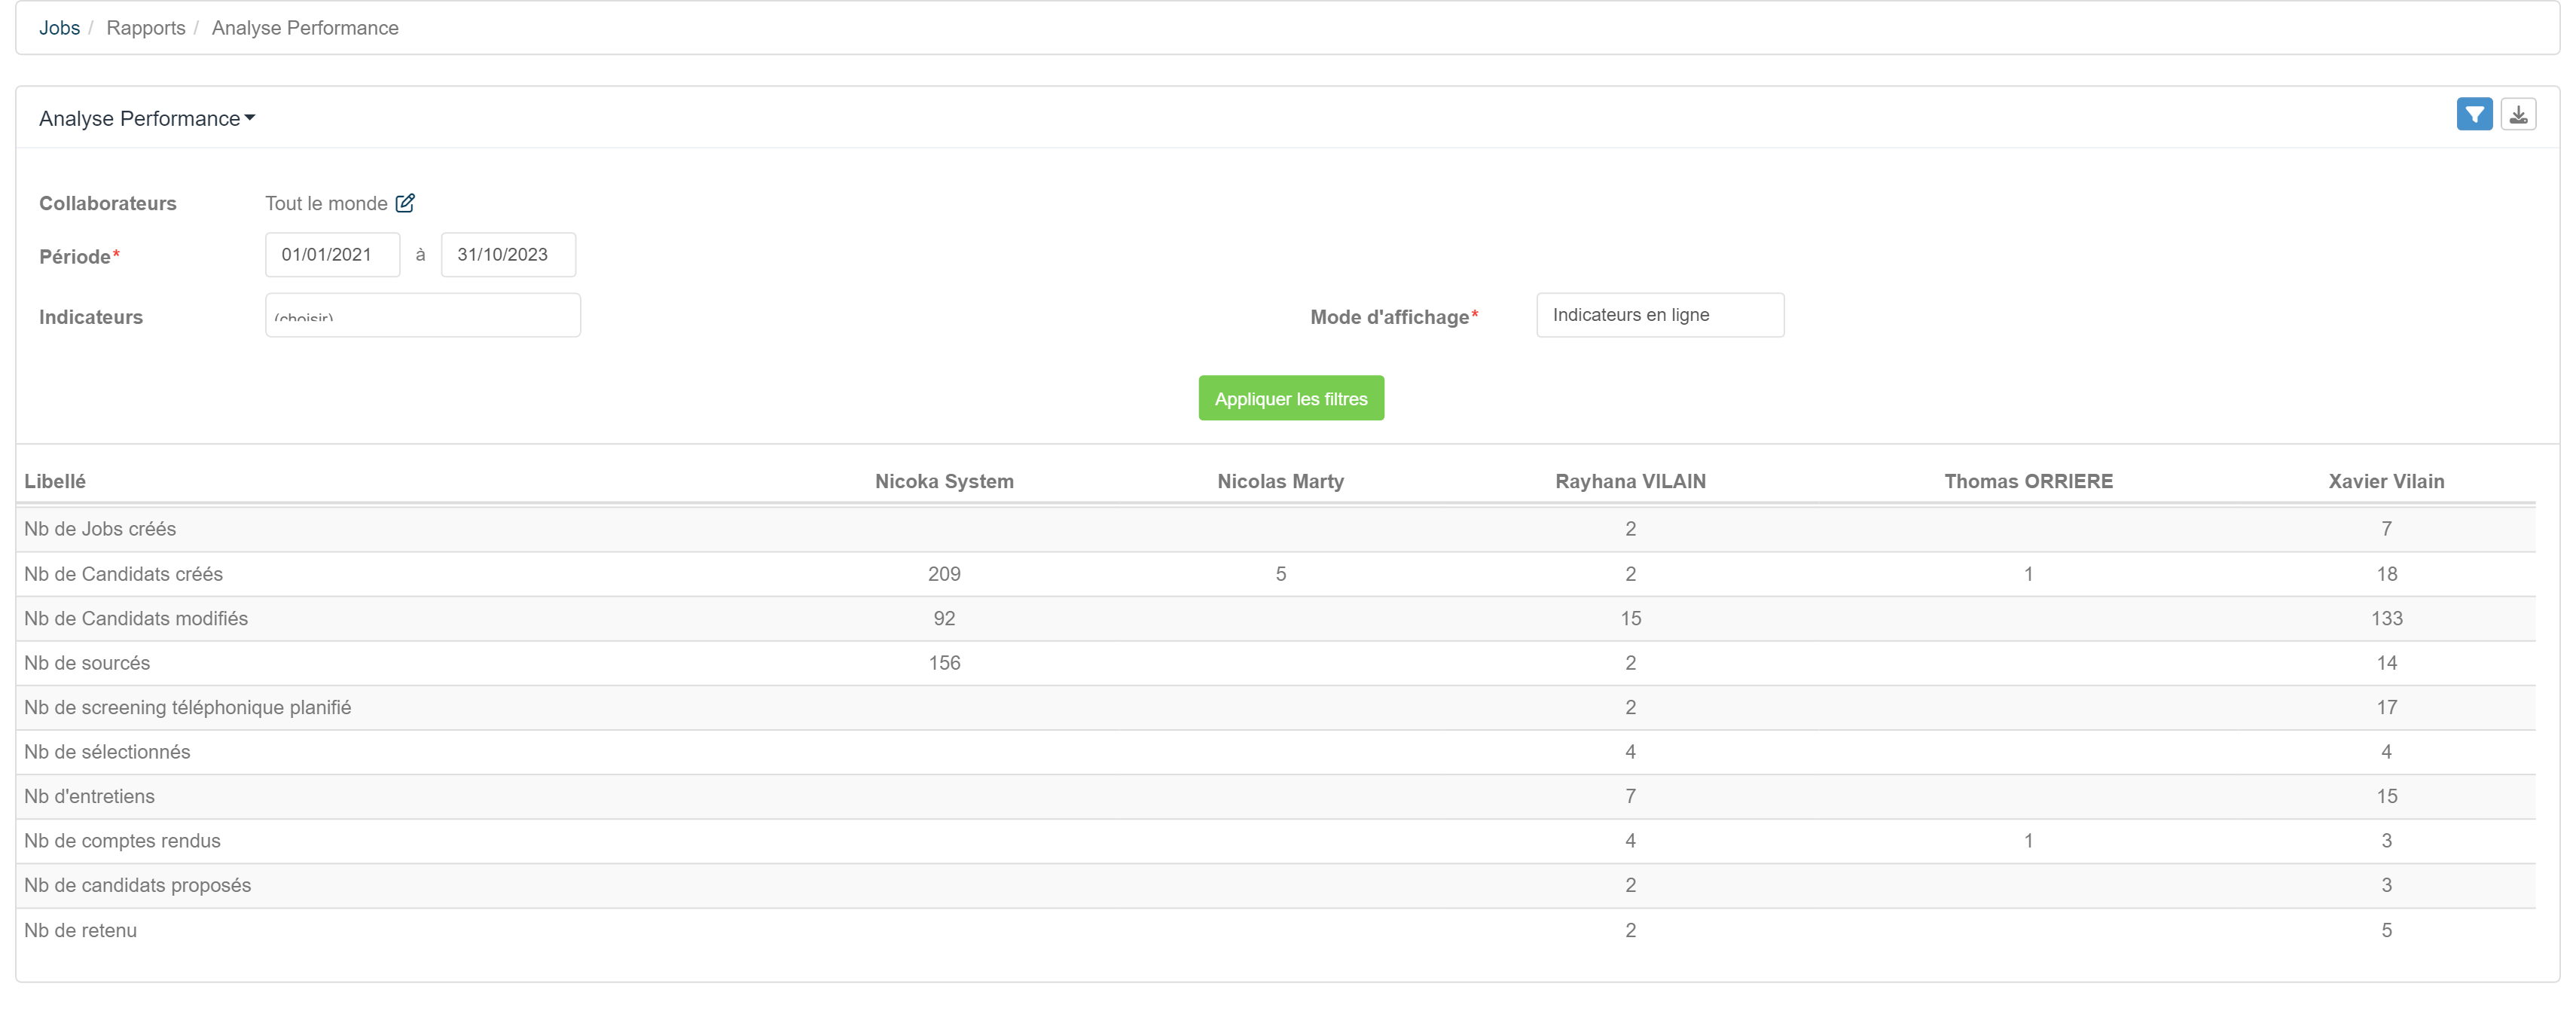Screen dimensions: 2576x1014
Task: Click Rayhana VILAIN's entretiens value 7
Action: (1630, 796)
